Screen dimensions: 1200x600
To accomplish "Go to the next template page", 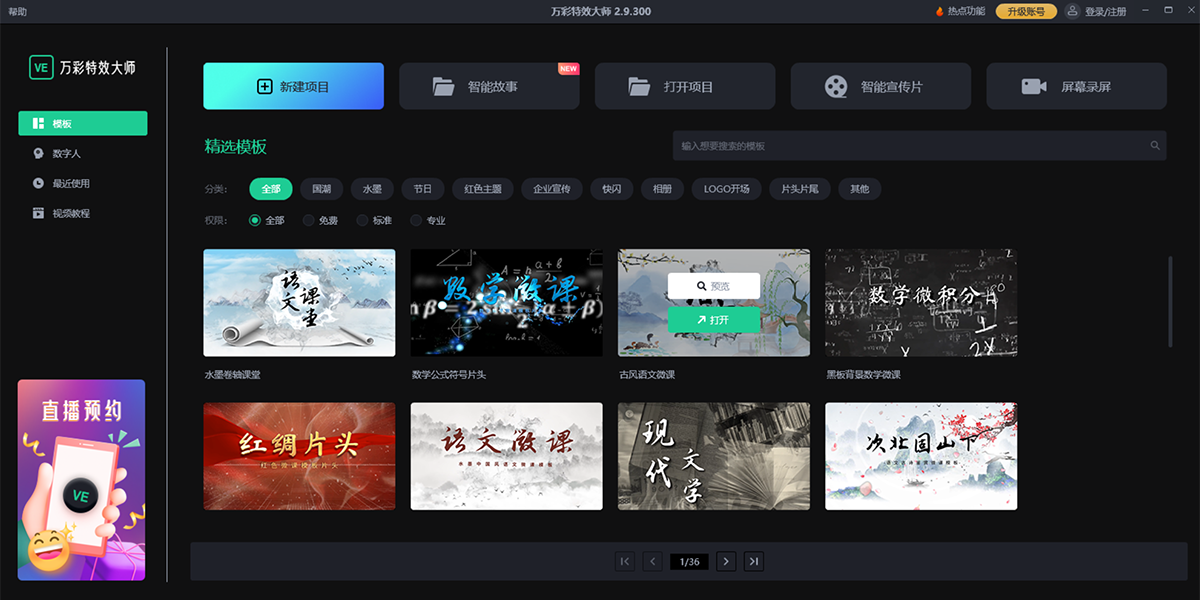I will coord(726,561).
